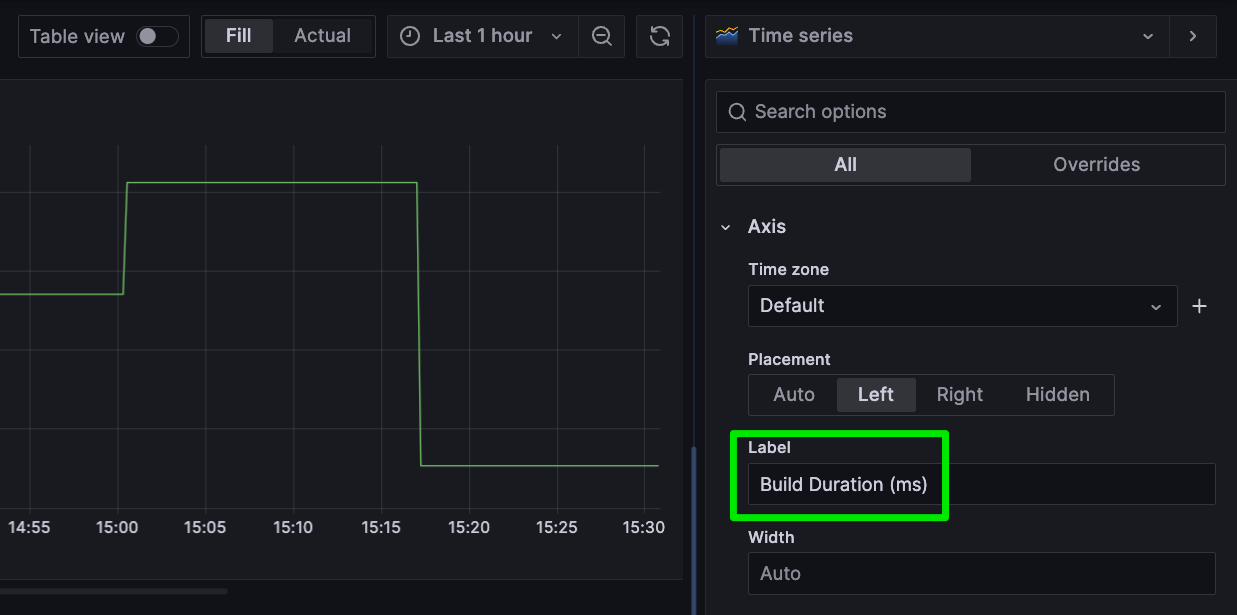Click the horizontal scrollbar below the chart
This screenshot has height=615, width=1237.
114,591
